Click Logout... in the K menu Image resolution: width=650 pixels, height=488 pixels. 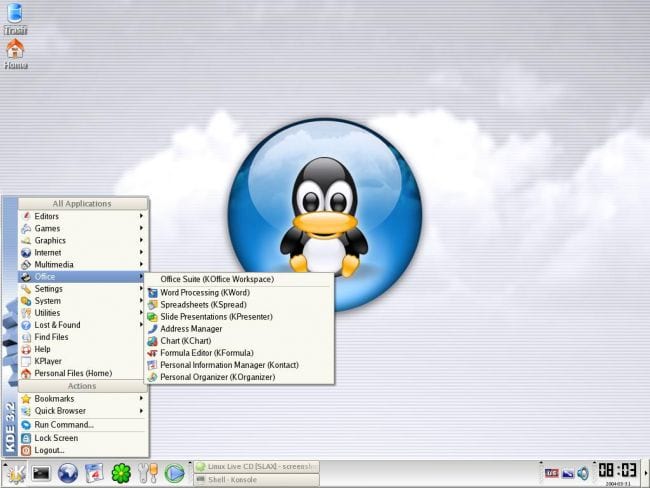point(49,450)
